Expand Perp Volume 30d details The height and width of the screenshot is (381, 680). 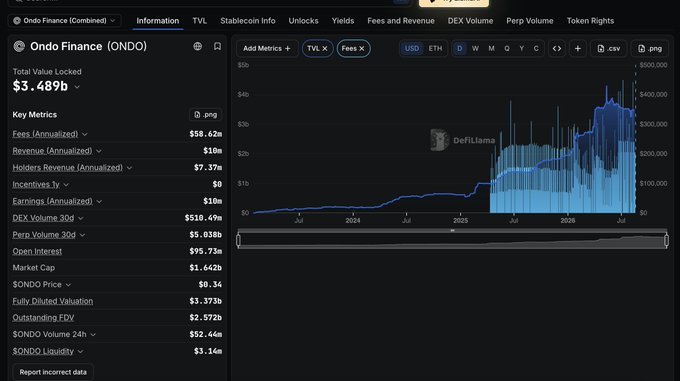point(82,235)
